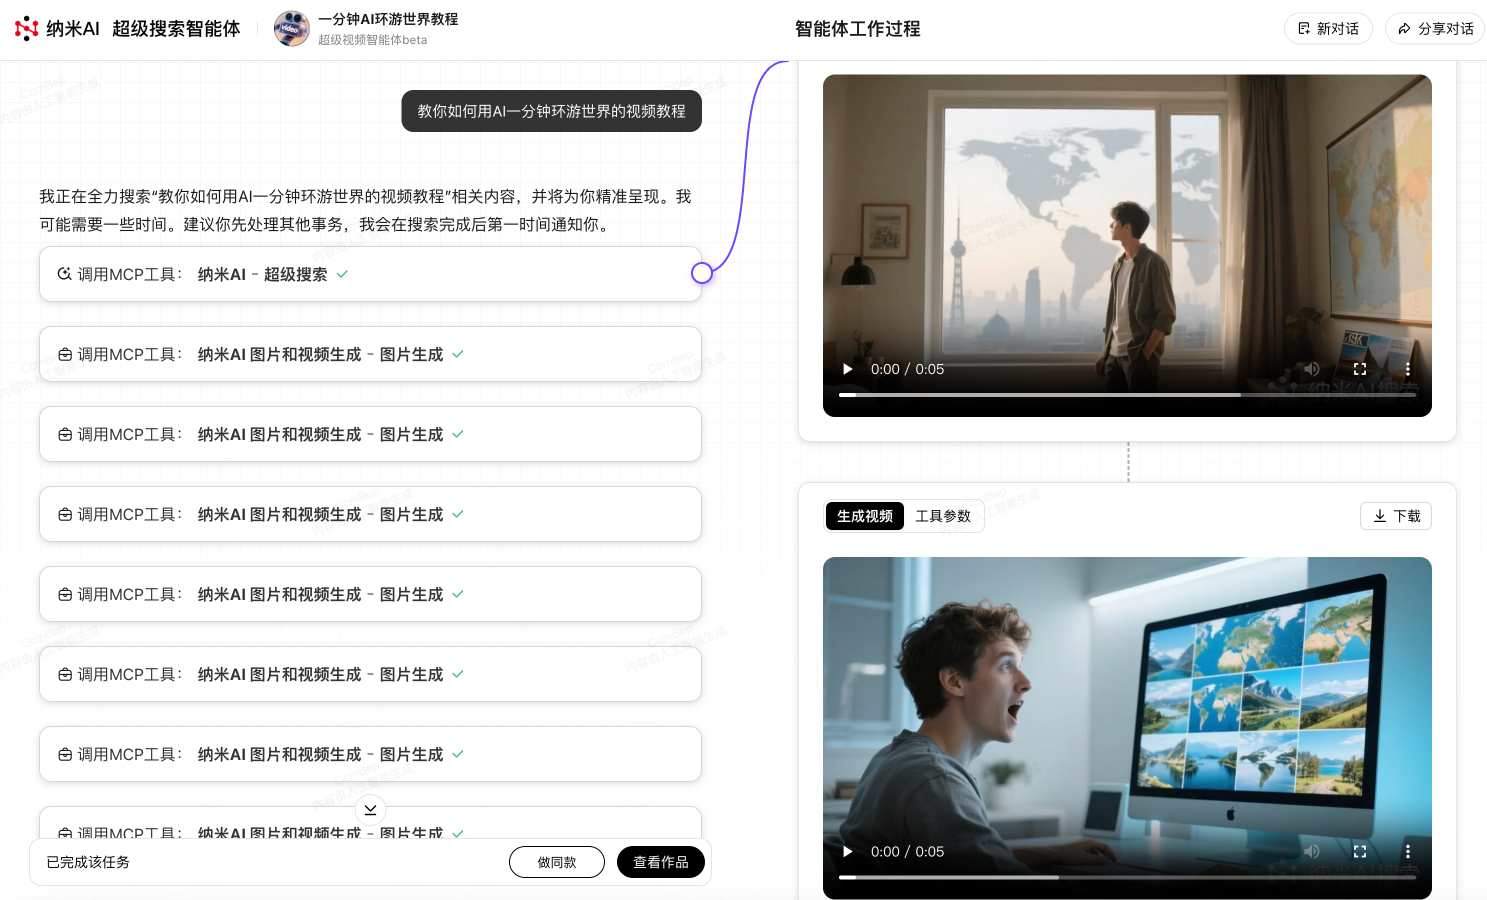Open the bottom video's three-dot menu

click(x=1408, y=851)
